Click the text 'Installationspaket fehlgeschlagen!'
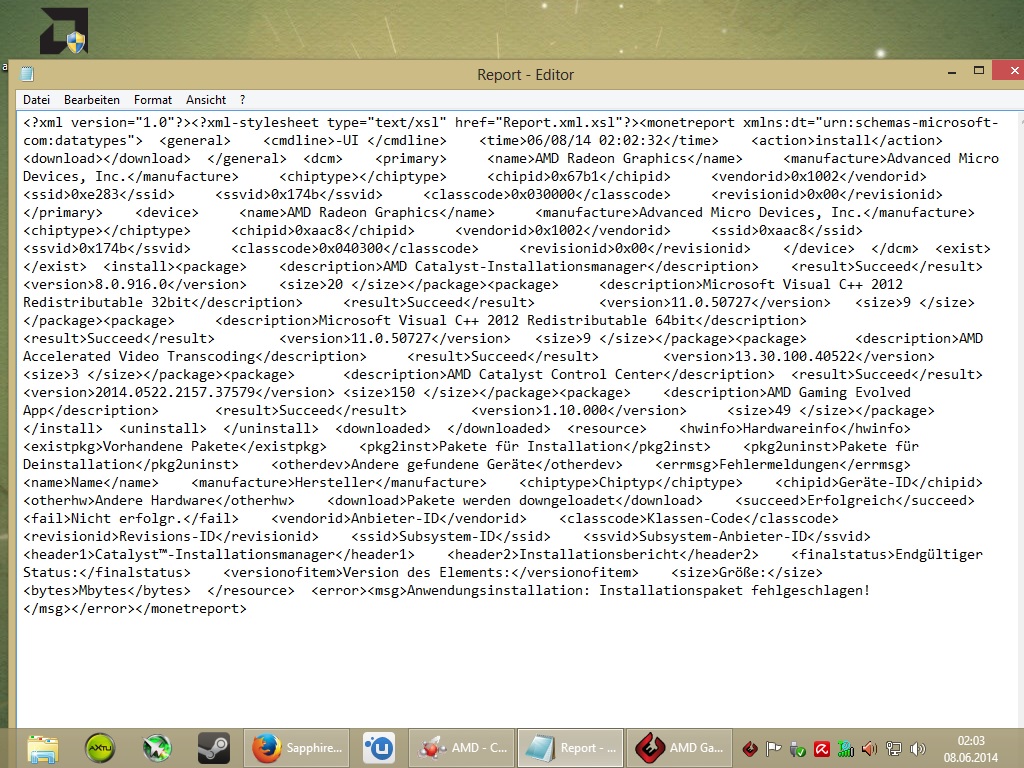This screenshot has height=768, width=1024. [x=735, y=590]
